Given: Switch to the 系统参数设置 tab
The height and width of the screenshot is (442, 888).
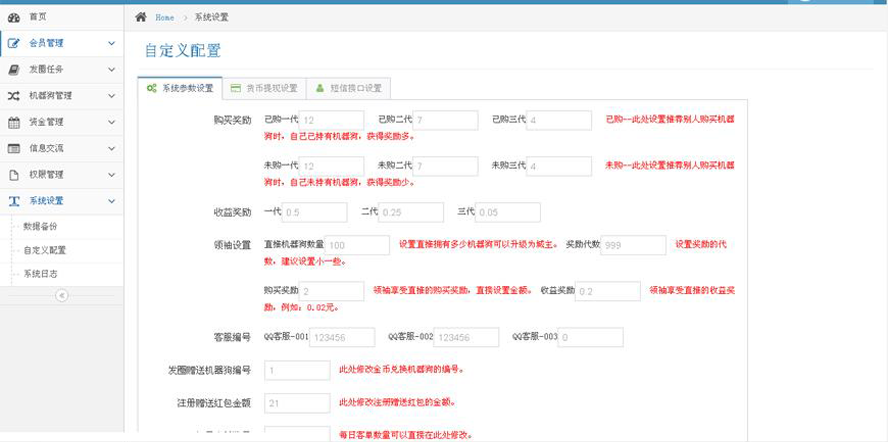Looking at the screenshot, I should pos(180,88).
